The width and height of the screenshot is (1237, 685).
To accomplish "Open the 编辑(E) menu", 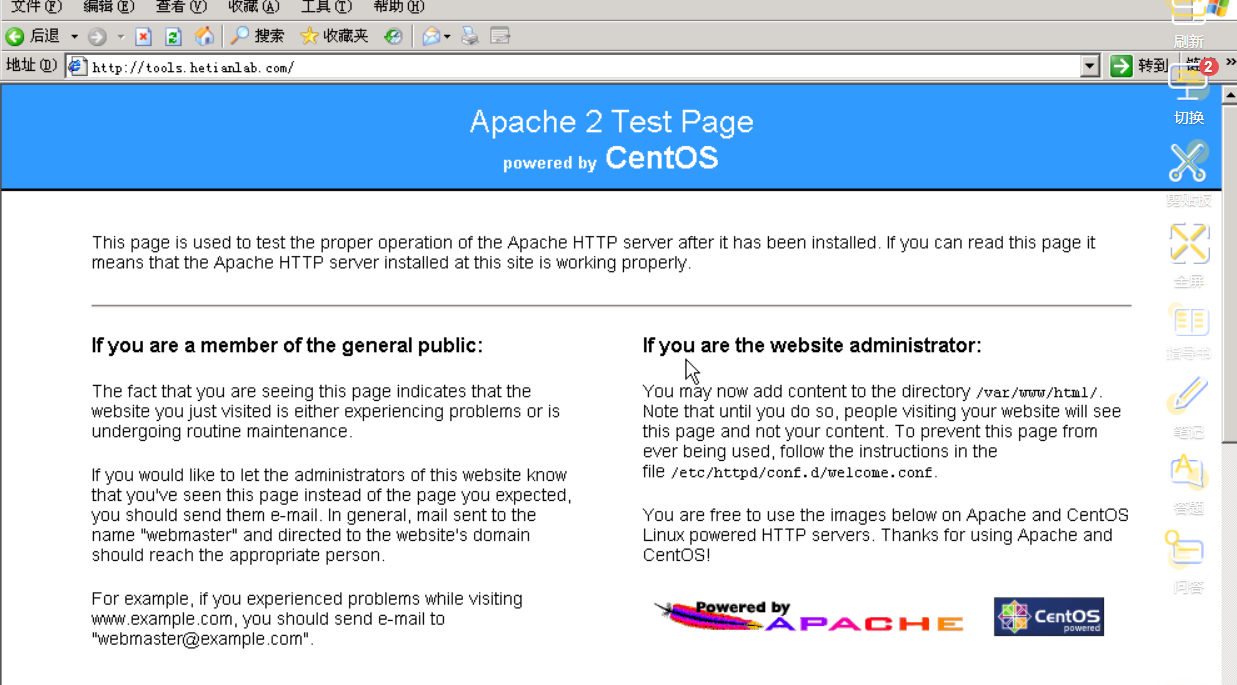I will pos(109,7).
